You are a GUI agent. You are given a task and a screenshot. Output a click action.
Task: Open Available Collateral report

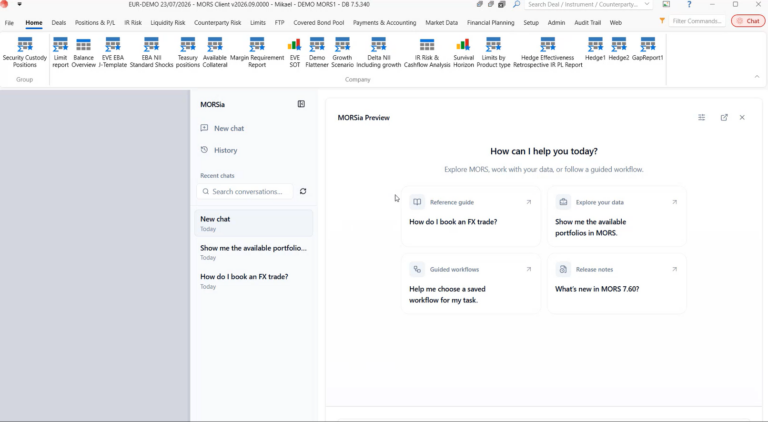pyautogui.click(x=215, y=52)
